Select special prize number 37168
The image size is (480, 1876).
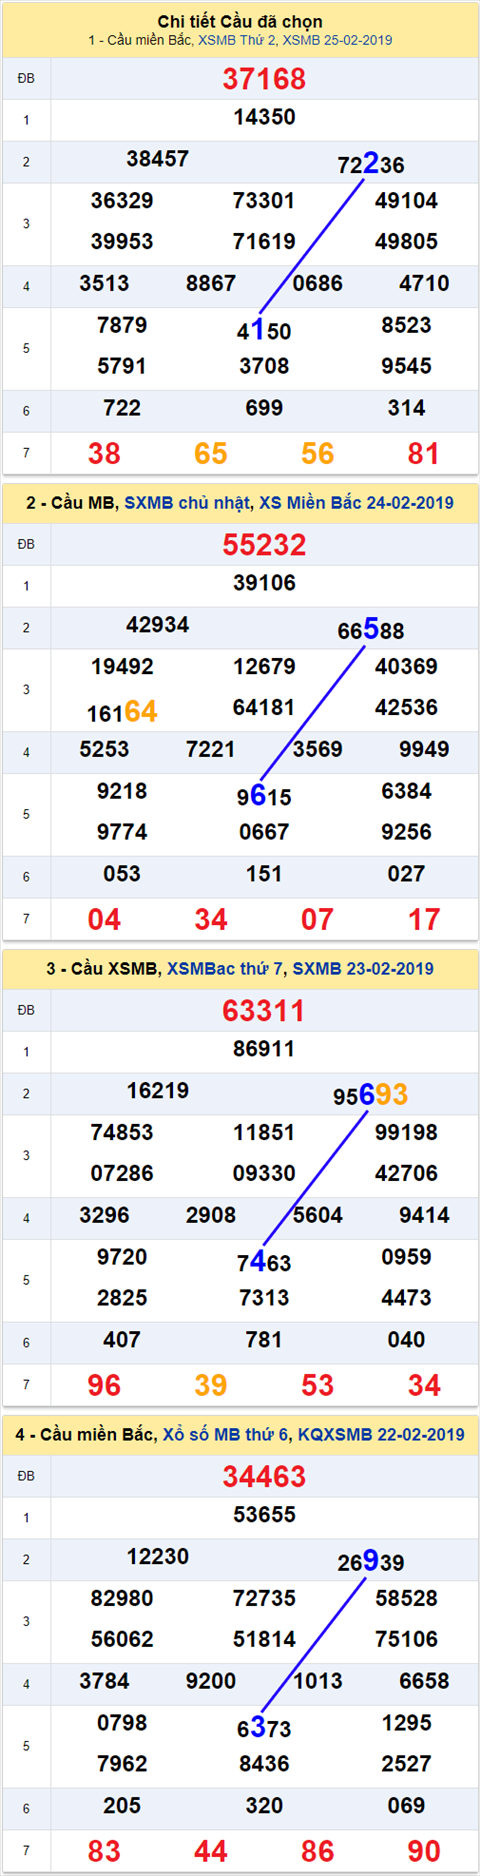264,79
